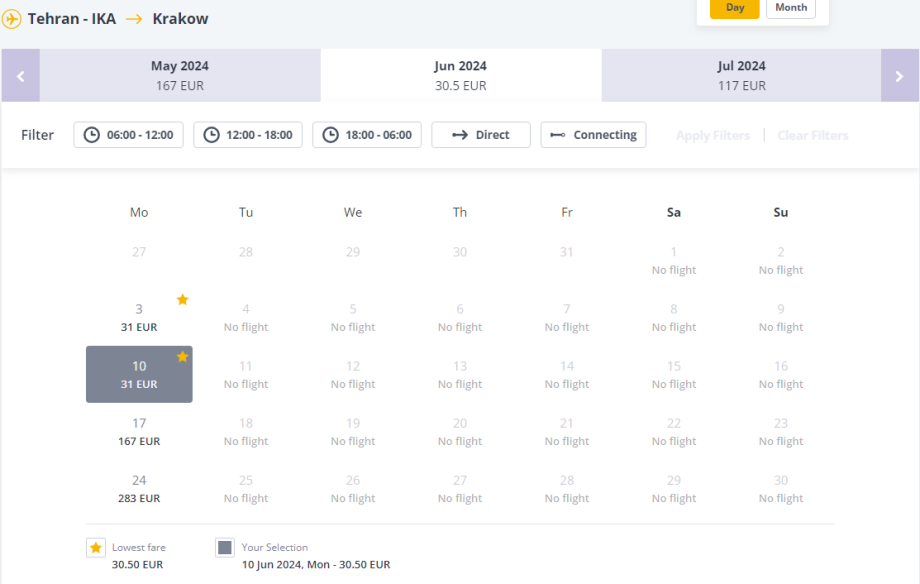The width and height of the screenshot is (920, 584).
Task: Select the Month view button
Action: click(x=791, y=8)
